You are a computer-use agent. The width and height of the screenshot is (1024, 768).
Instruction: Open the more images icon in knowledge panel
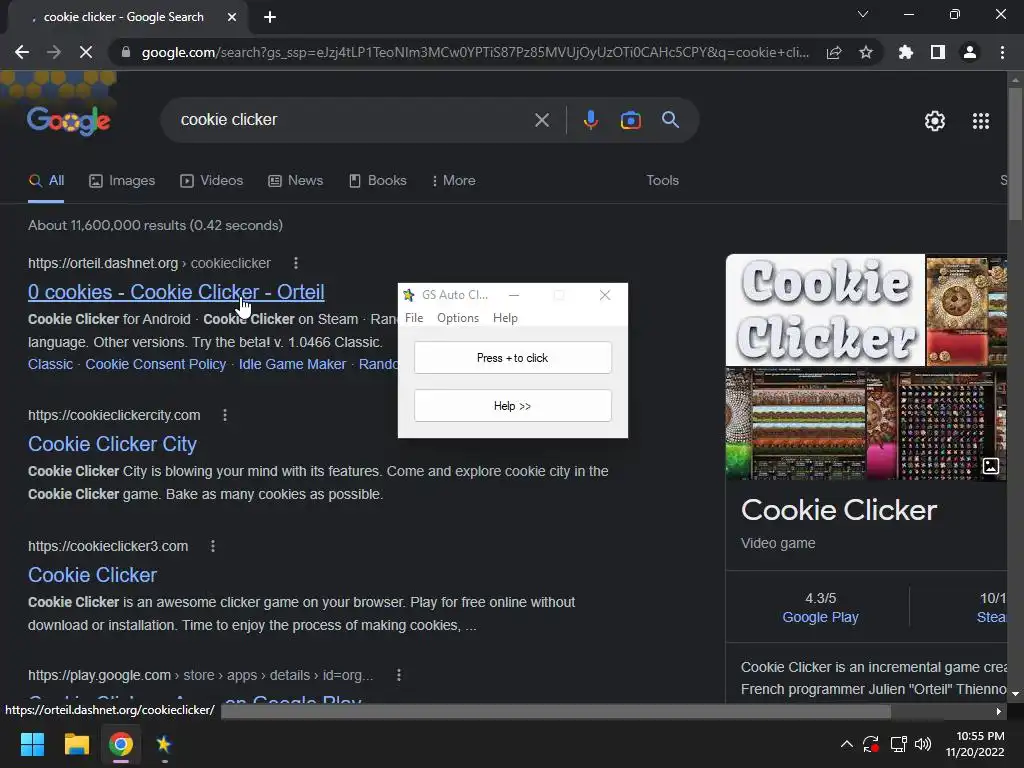[991, 466]
